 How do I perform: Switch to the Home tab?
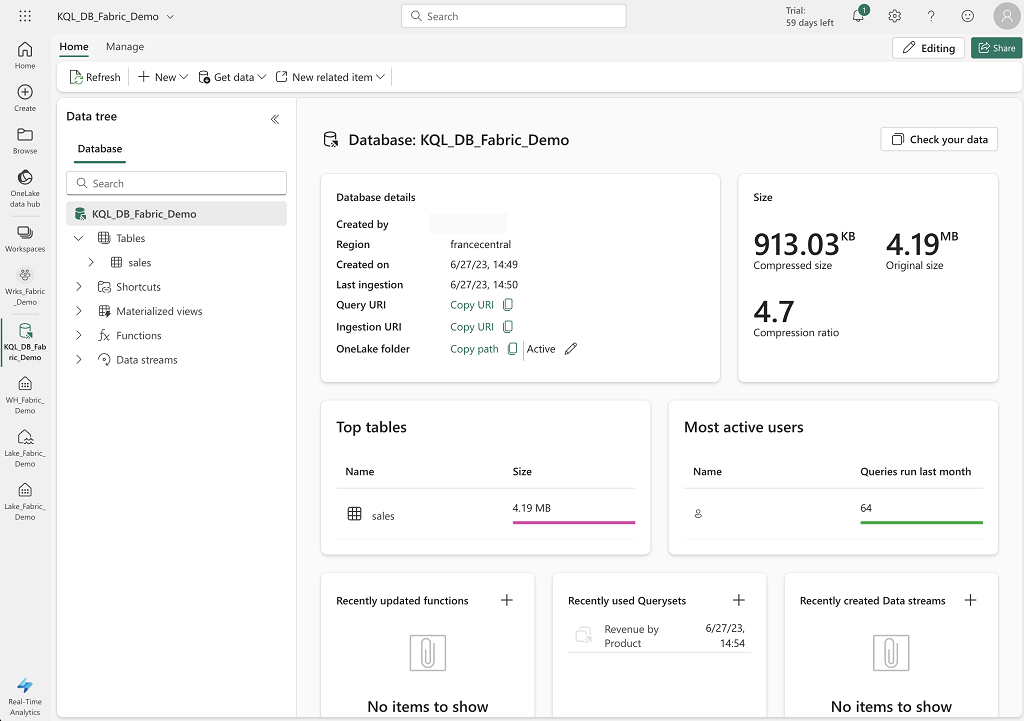pos(74,46)
